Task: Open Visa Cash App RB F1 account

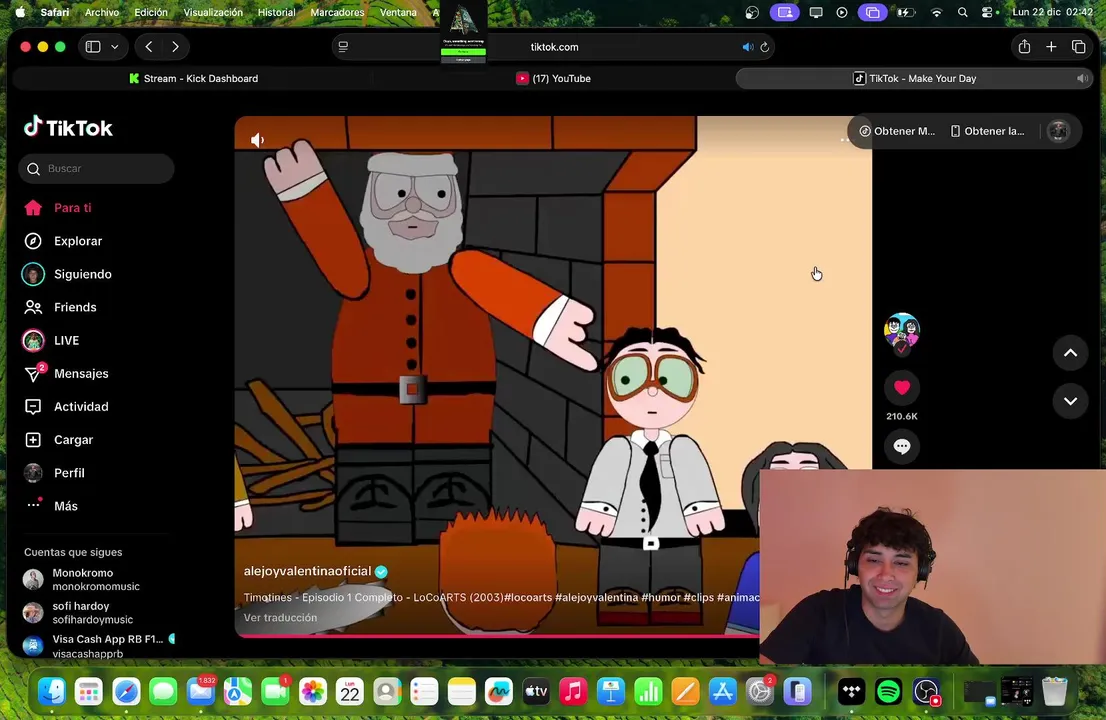Action: pos(99,645)
